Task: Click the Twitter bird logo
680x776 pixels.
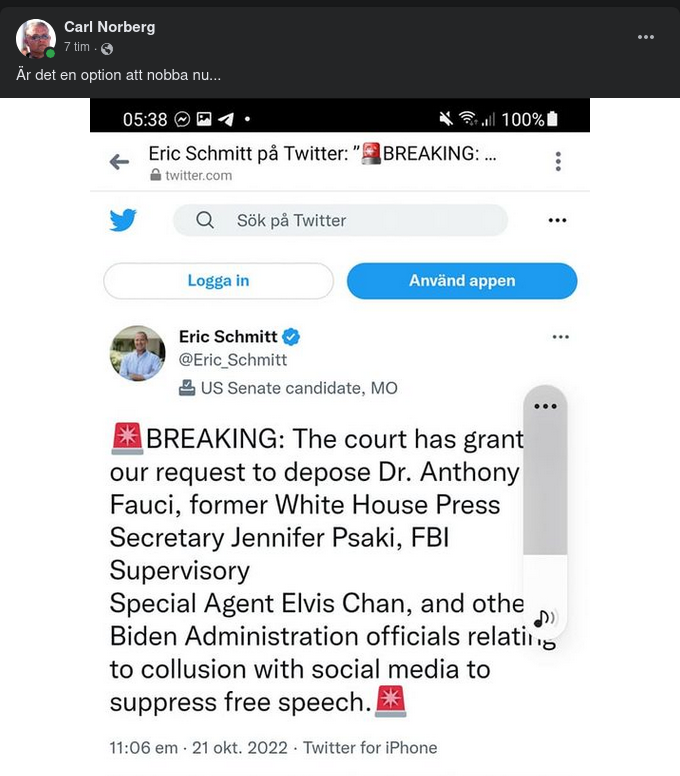Action: tap(123, 220)
